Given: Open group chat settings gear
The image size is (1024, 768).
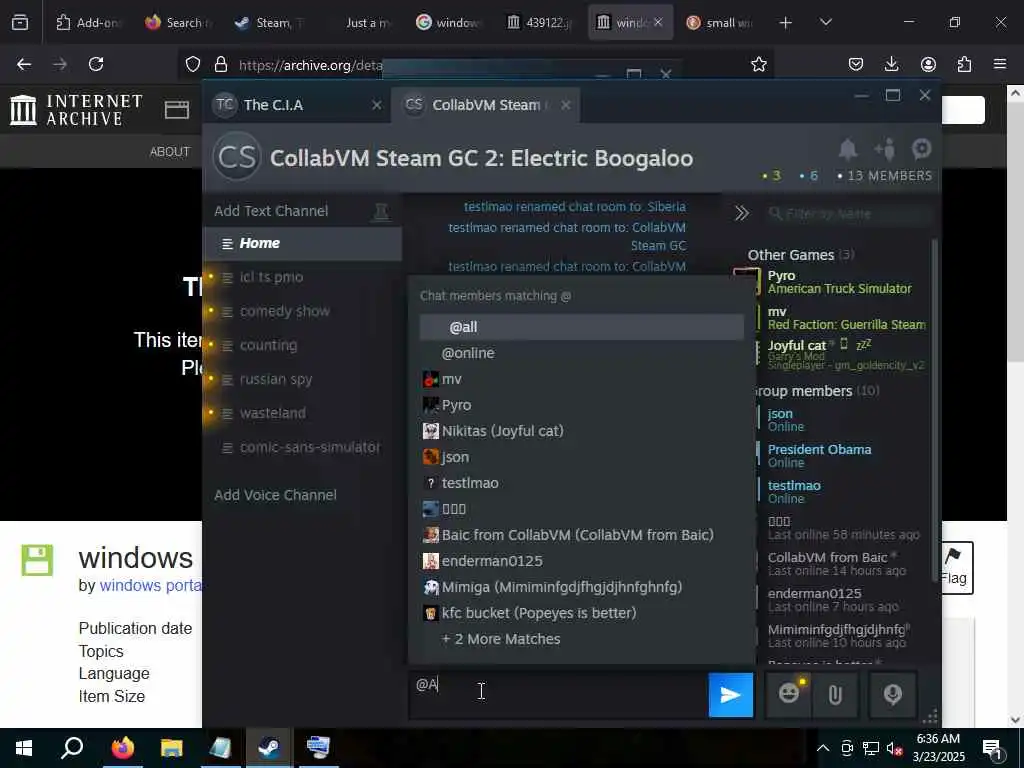Looking at the screenshot, I should coord(921,149).
